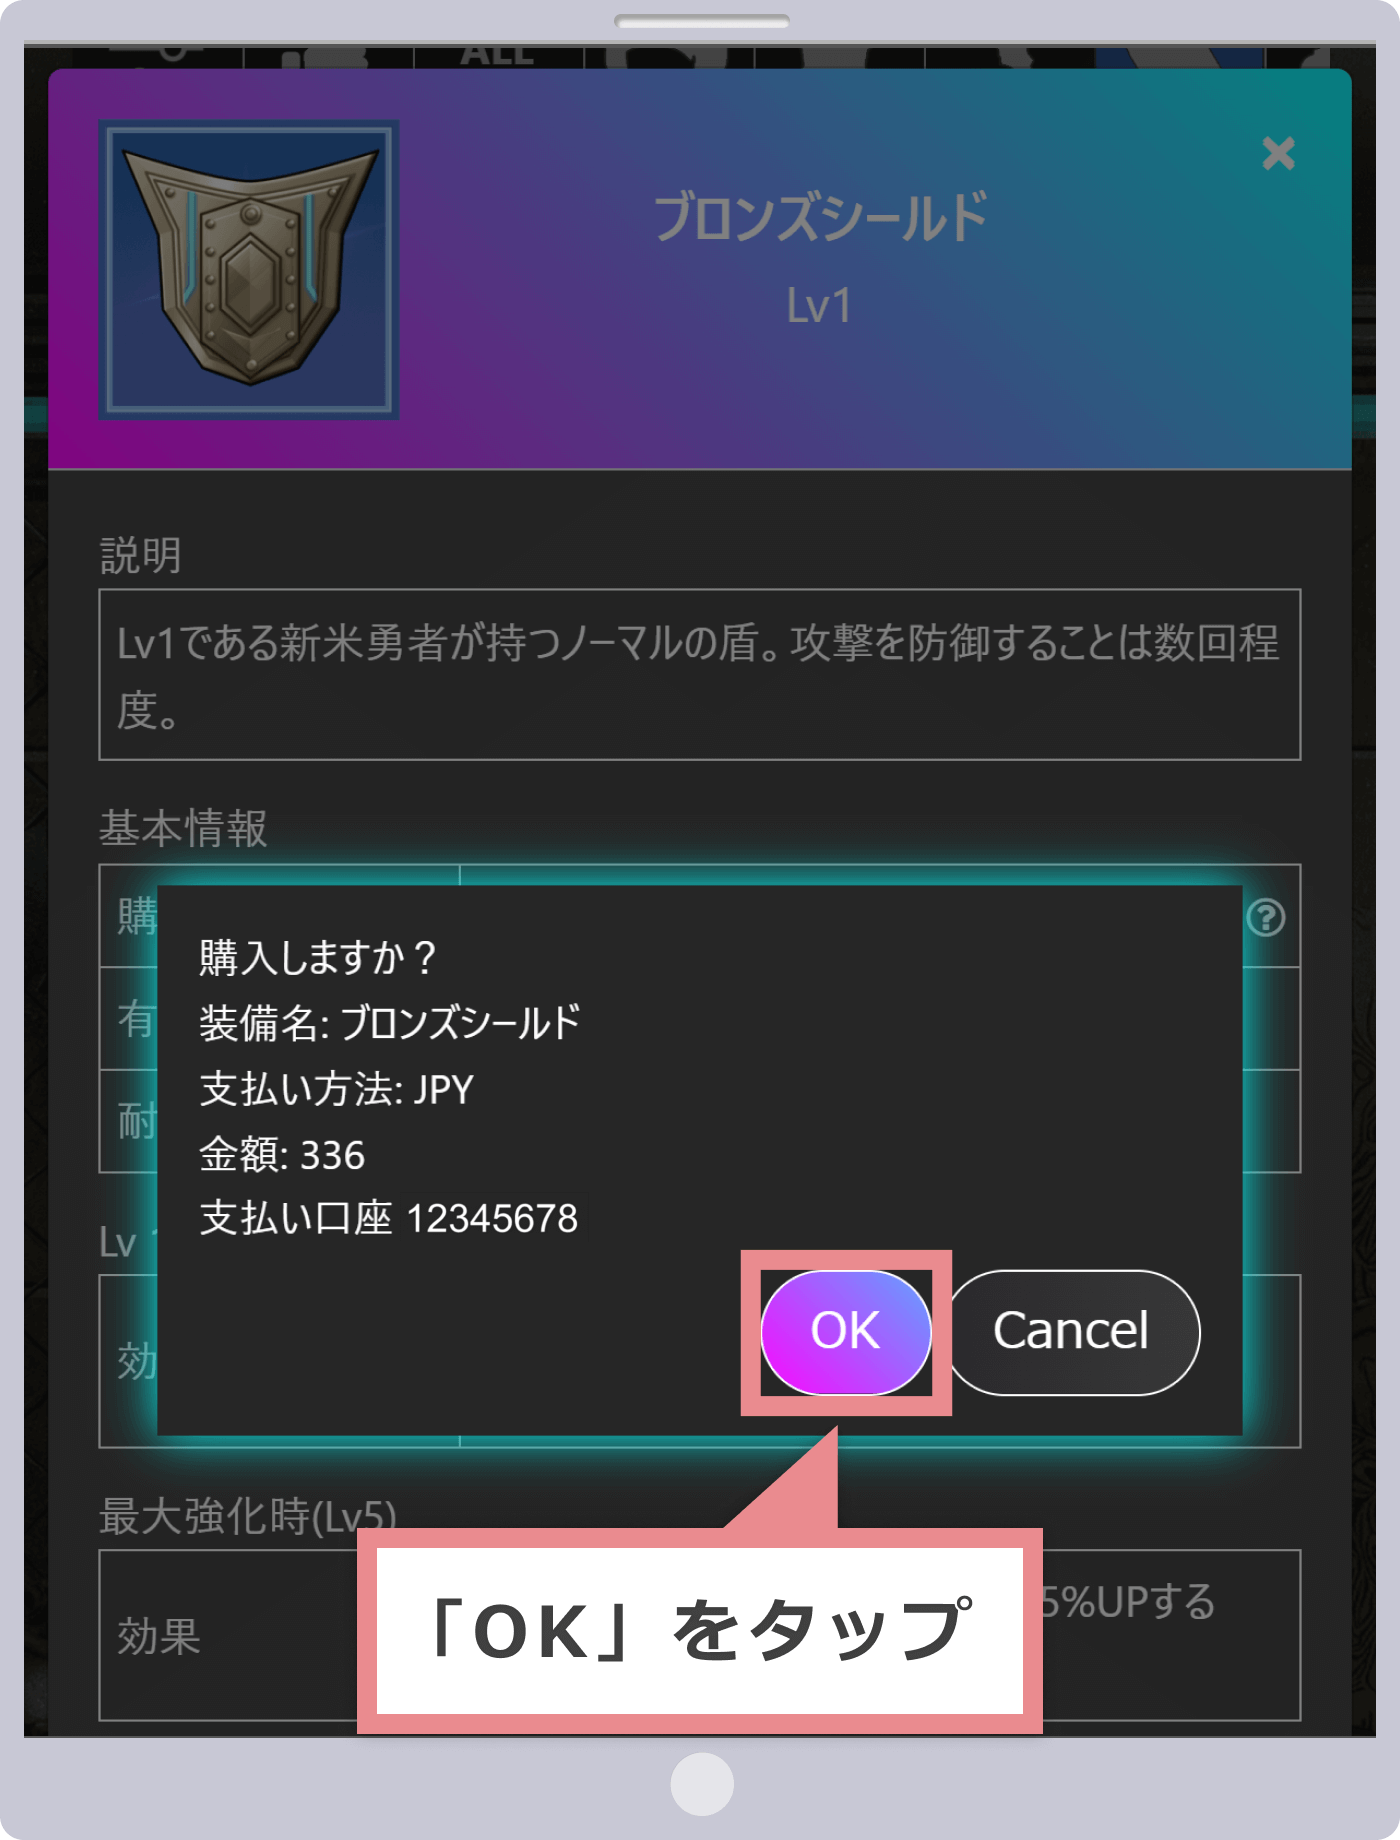Click the 最大強化時(Lv5) section heading
1400x1840 pixels.
[x=248, y=1516]
